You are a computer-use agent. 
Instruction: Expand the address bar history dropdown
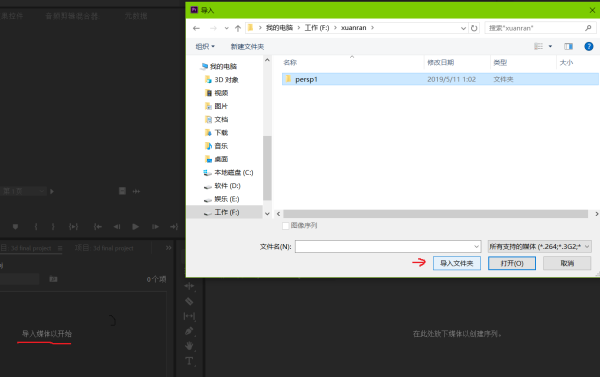tap(463, 28)
